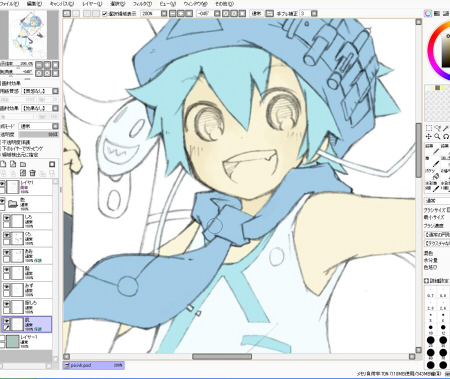Choose the bucket fill tool
Image resolution: width=450 pixels, height=379 pixels.
pos(433,174)
